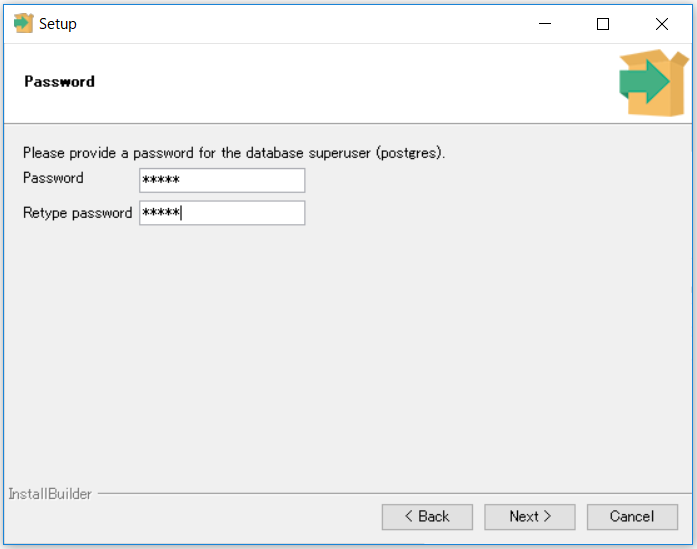Screen dimensions: 697x549
Task: Click the superuser password instruction text
Action: click(234, 153)
